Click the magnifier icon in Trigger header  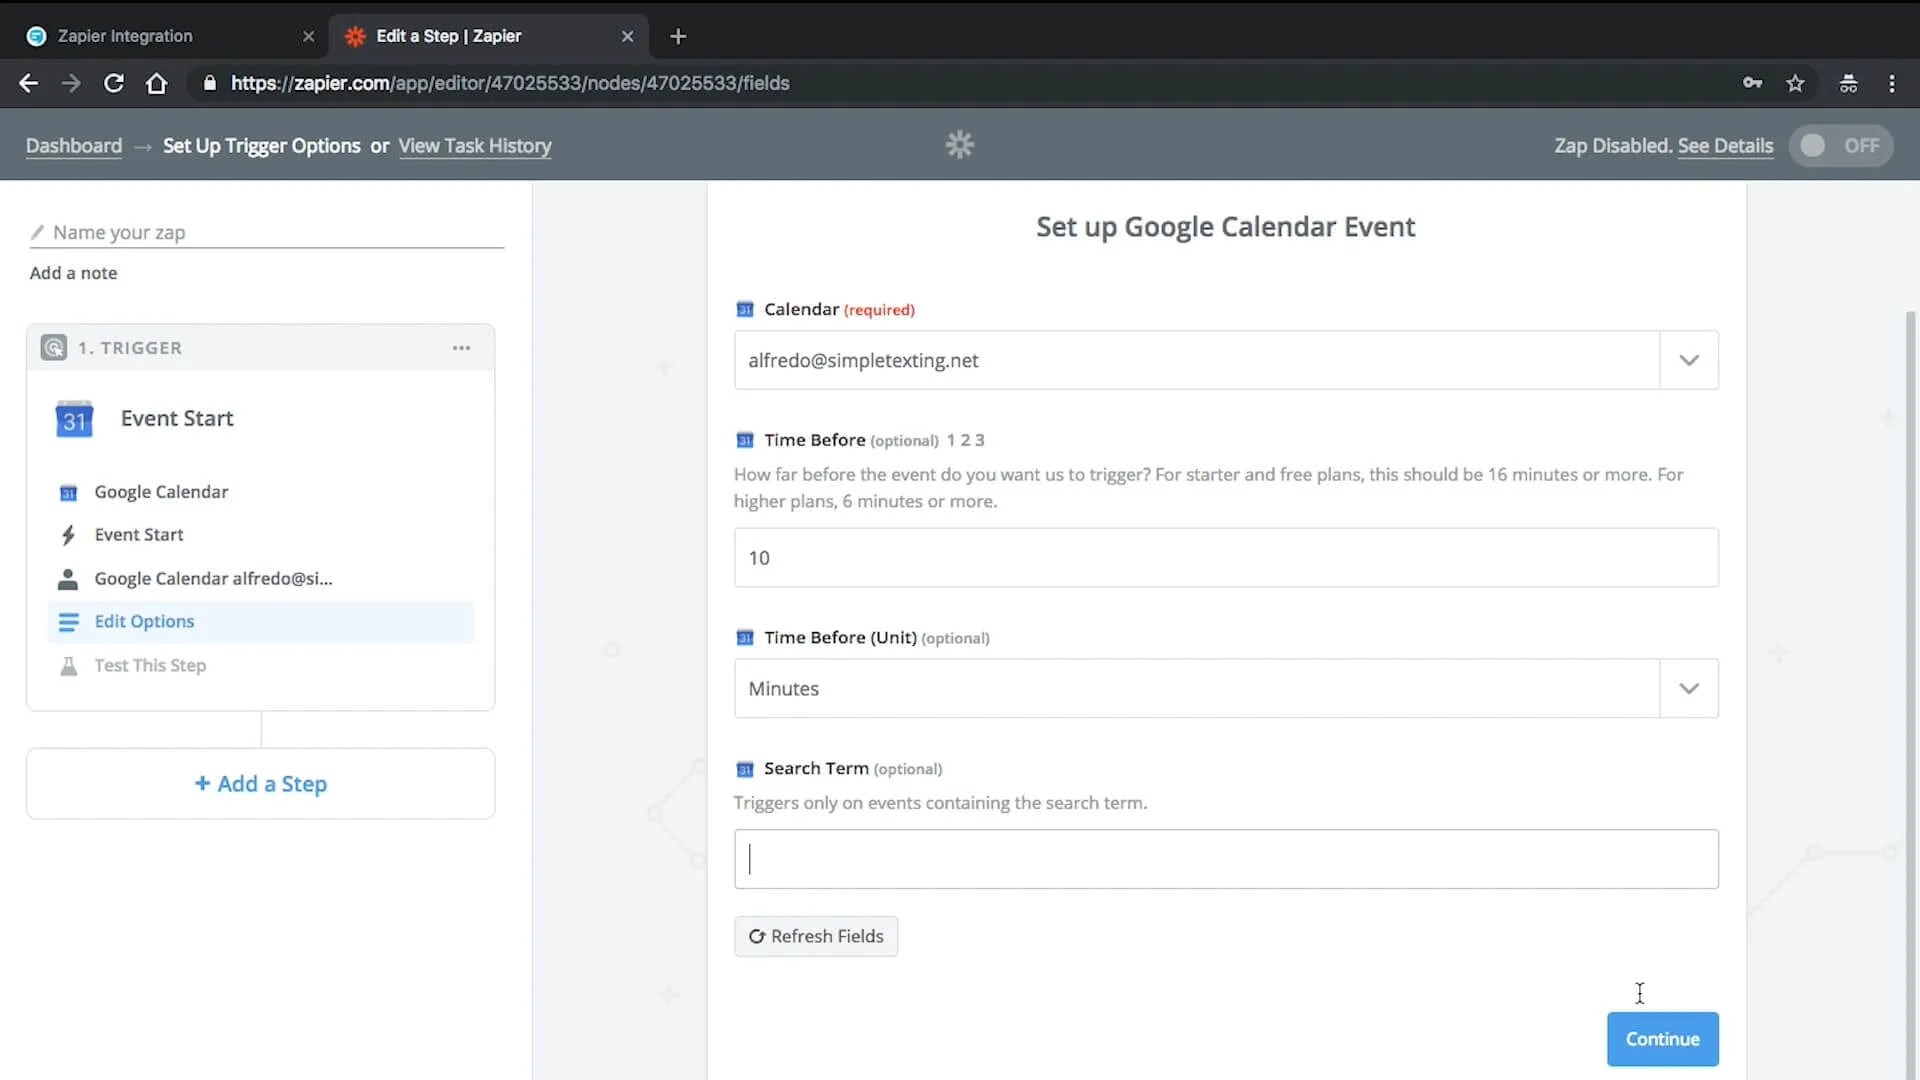(x=54, y=347)
